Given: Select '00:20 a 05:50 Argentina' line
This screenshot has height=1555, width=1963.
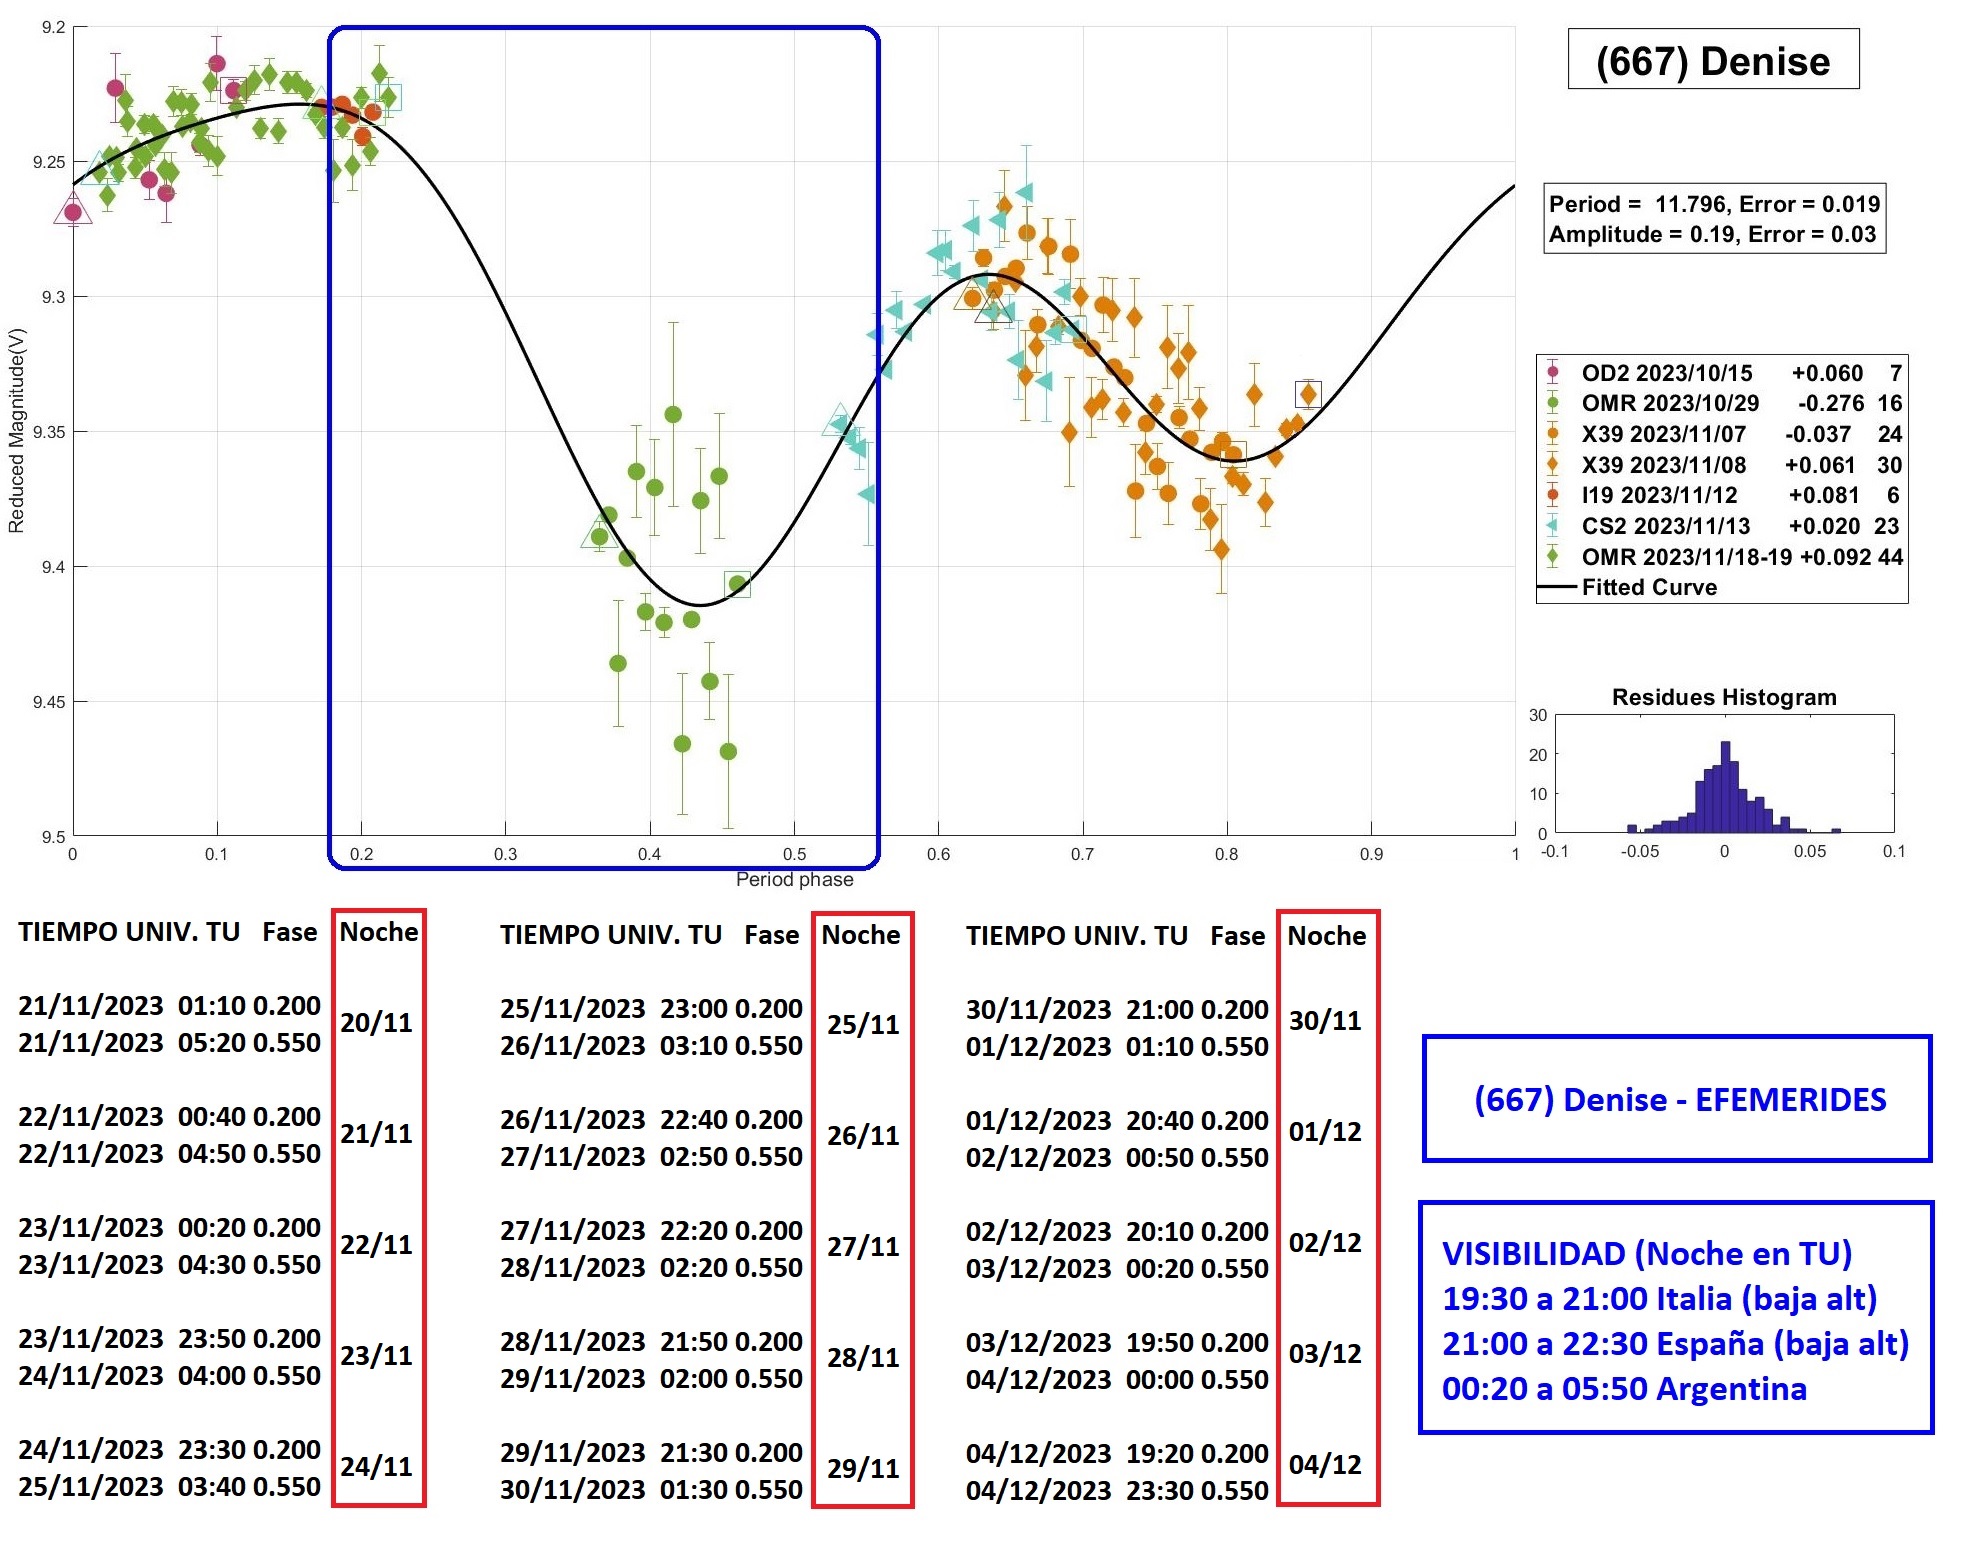Looking at the screenshot, I should pos(1624,1388).
